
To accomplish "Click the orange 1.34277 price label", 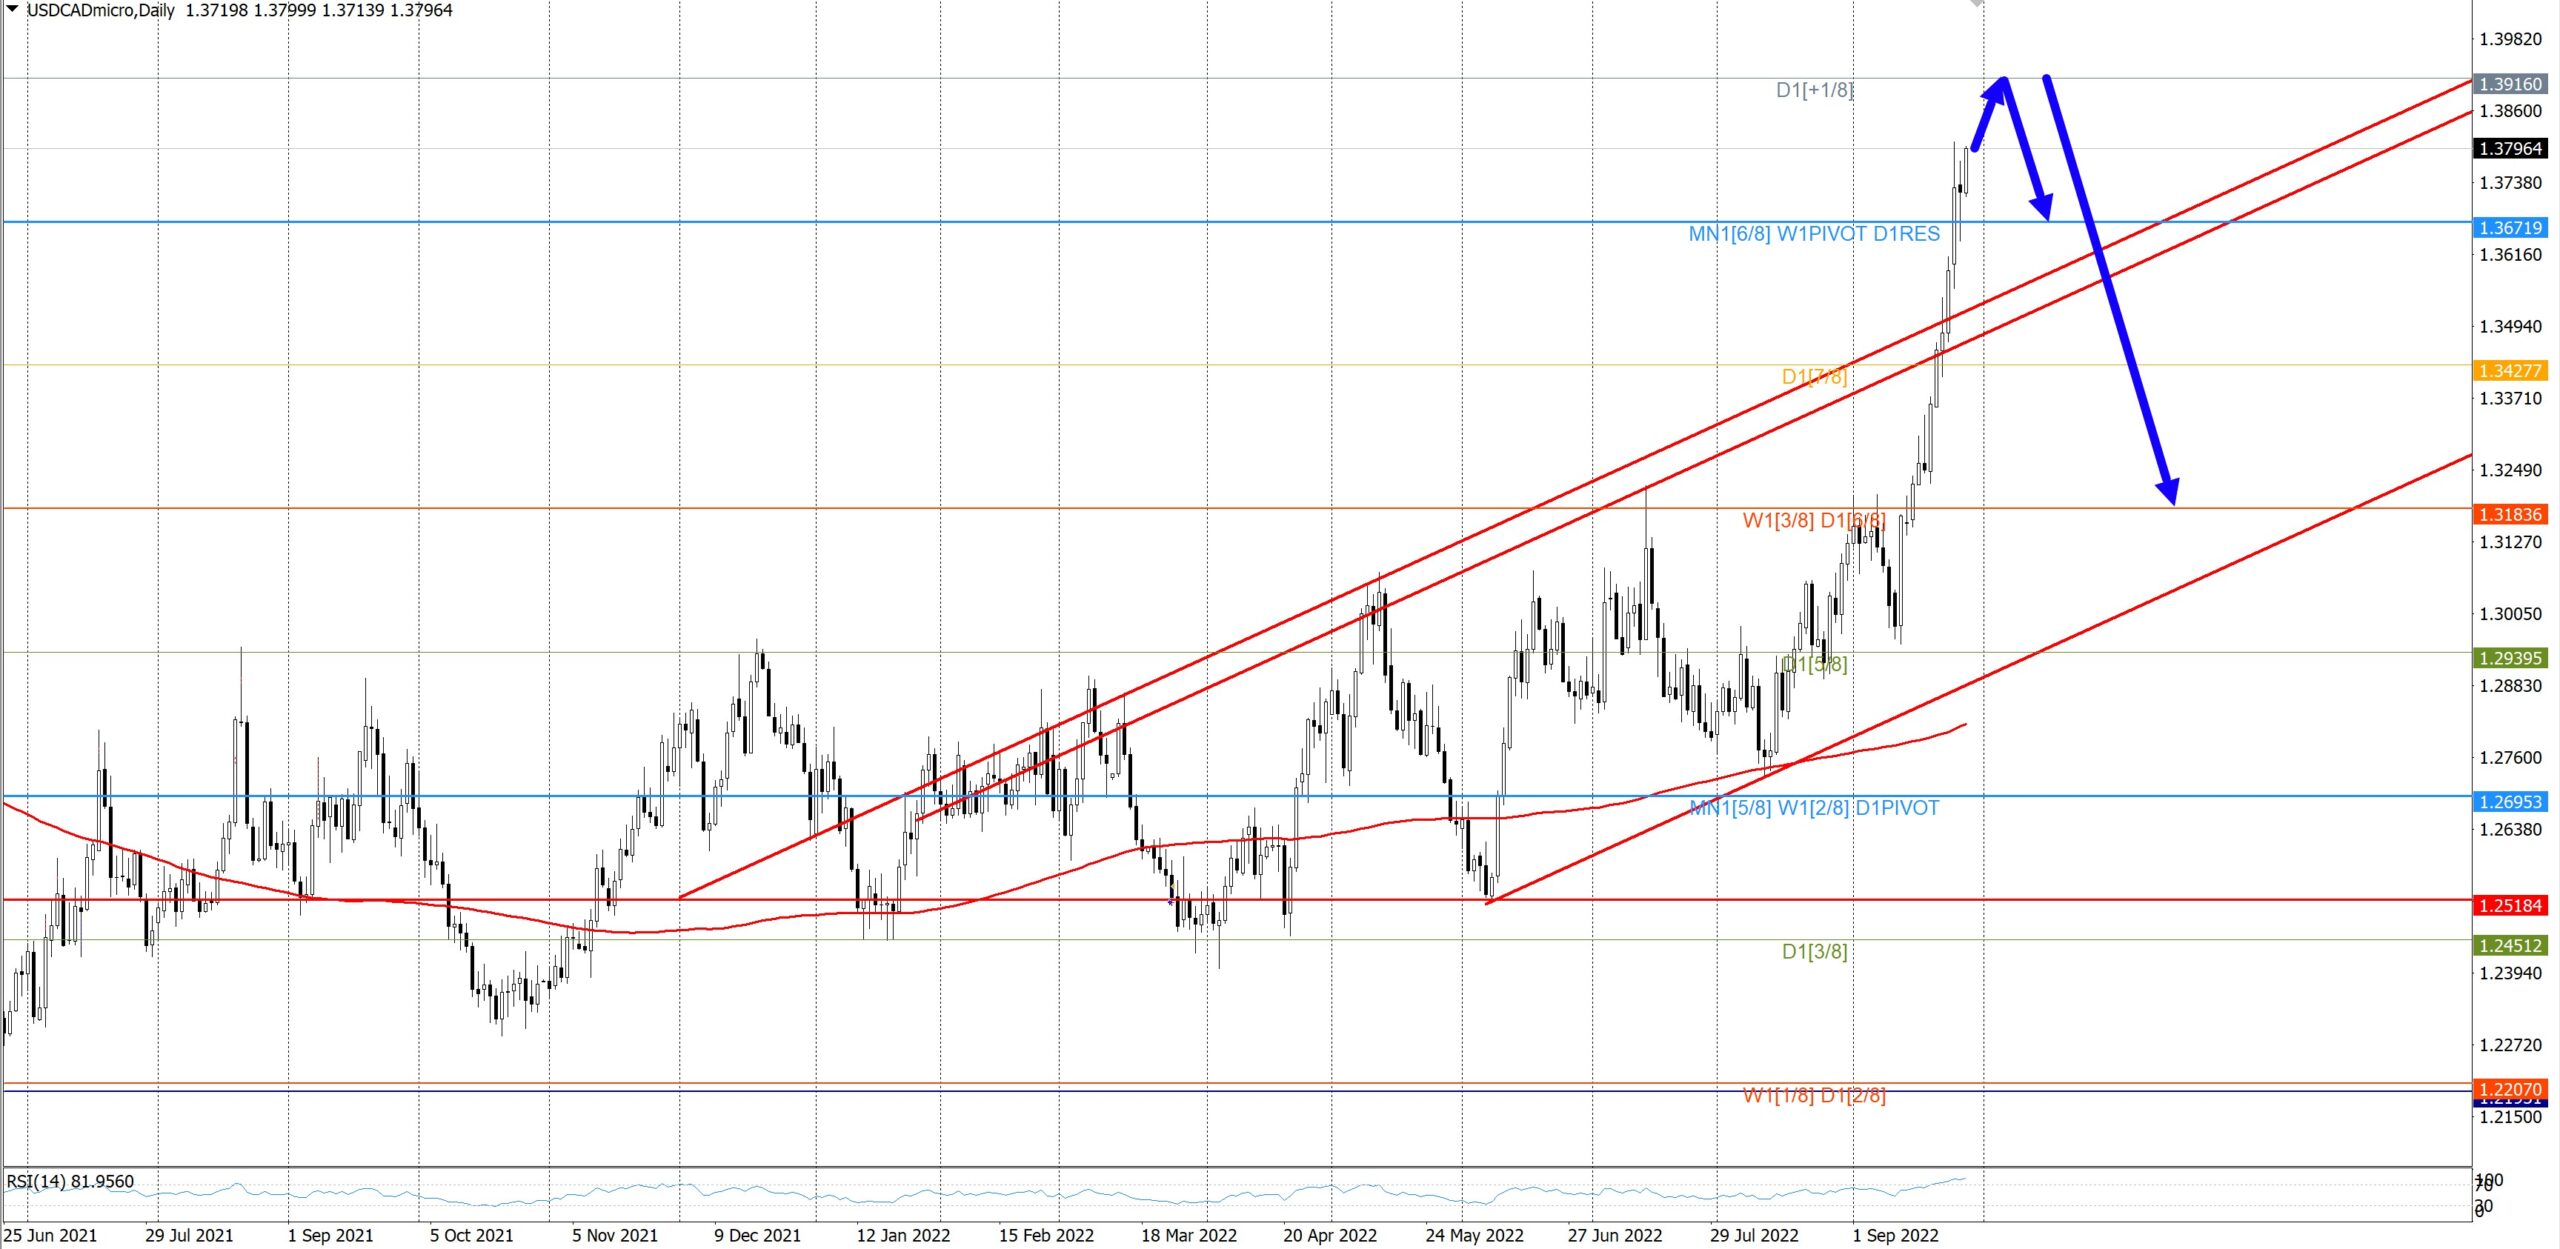I will pyautogui.click(x=2511, y=371).
